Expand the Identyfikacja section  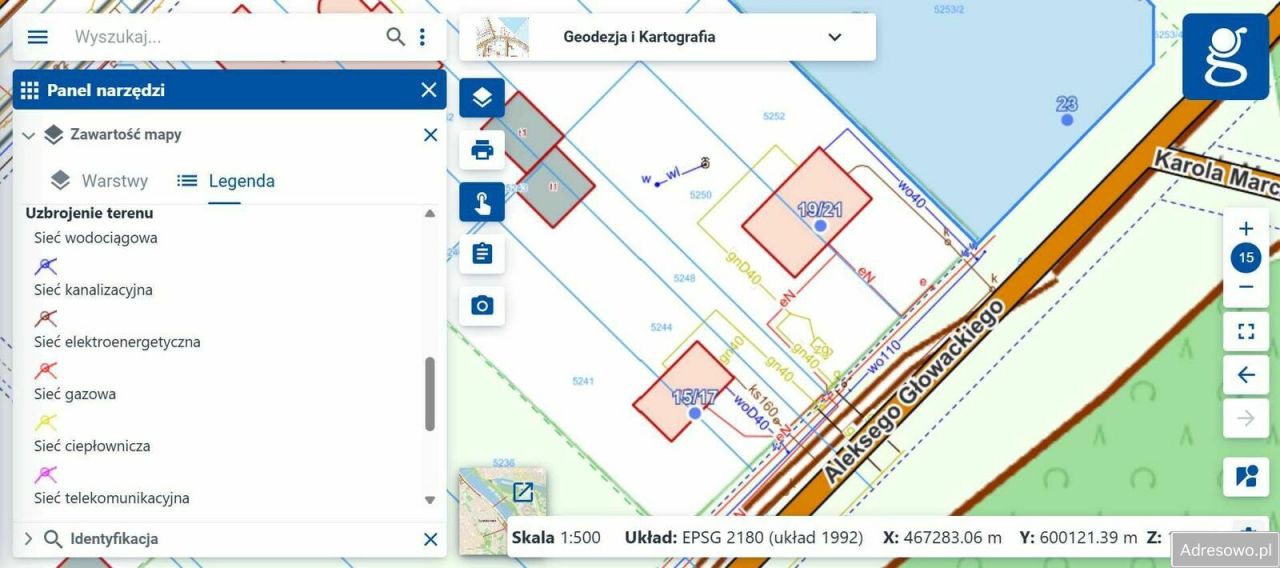point(28,539)
